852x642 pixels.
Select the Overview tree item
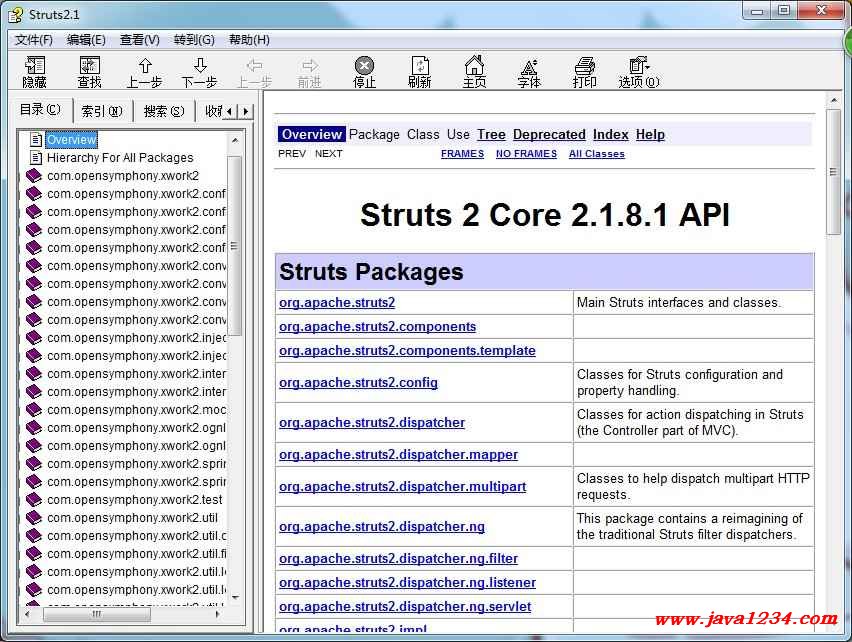point(71,140)
